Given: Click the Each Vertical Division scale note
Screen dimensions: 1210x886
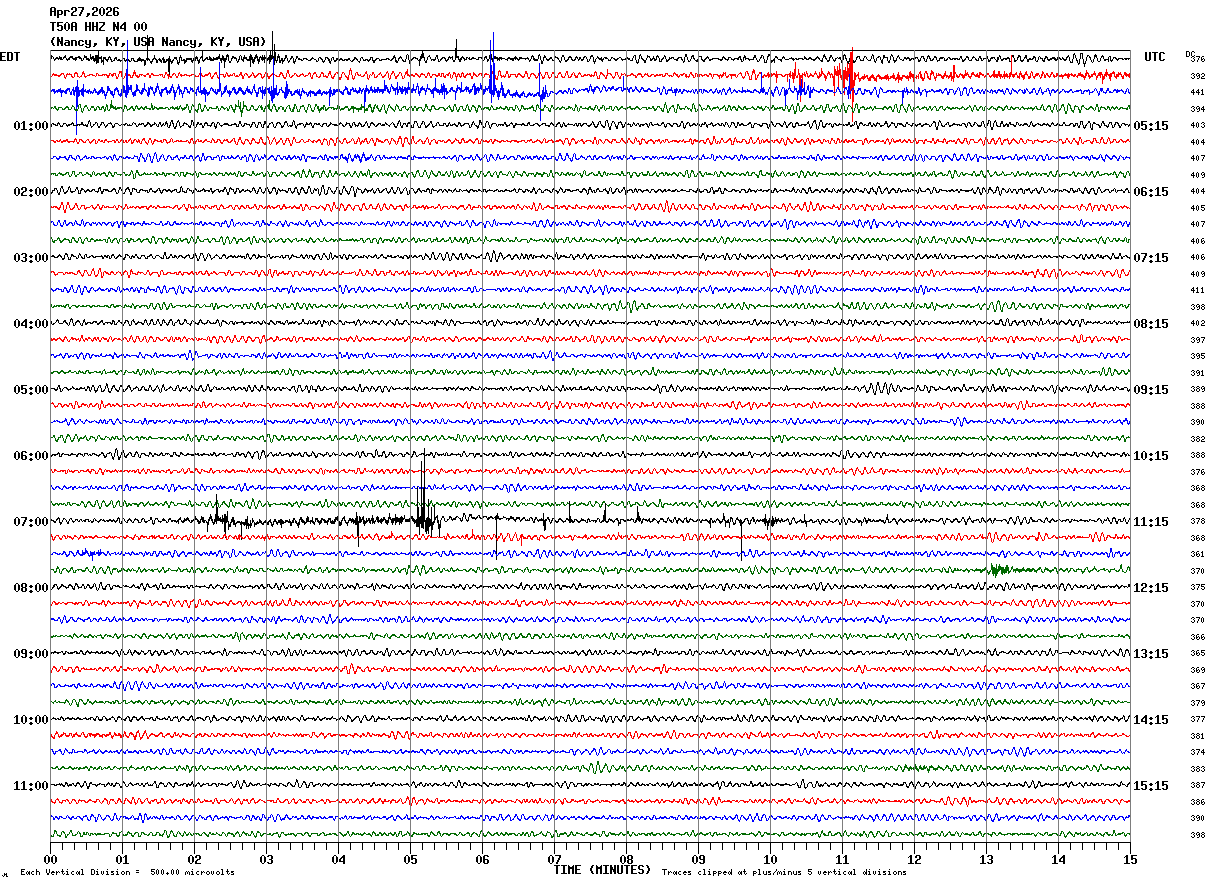Looking at the screenshot, I should (x=128, y=873).
